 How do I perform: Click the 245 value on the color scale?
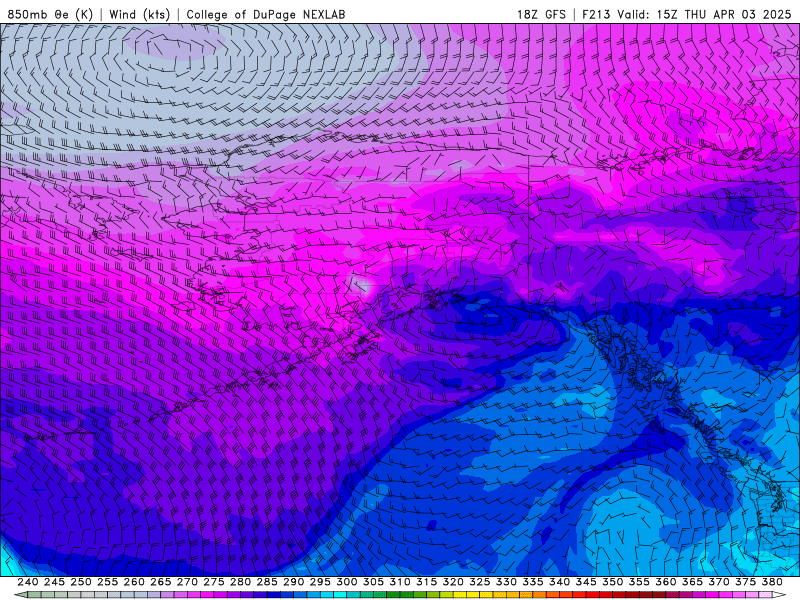[x=54, y=582]
